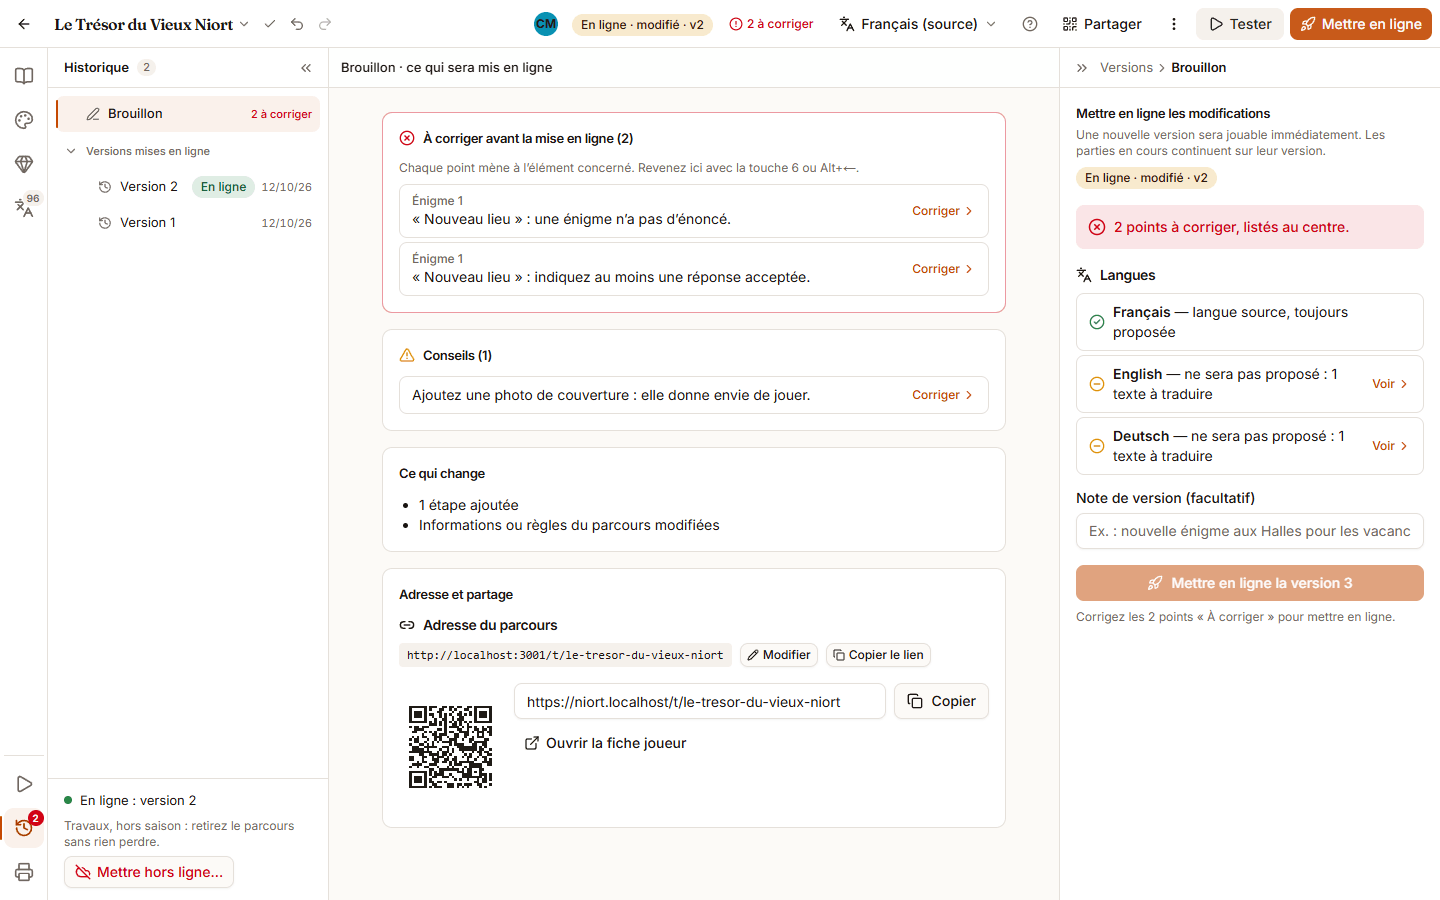
Task: Collapse the Historique panel with double chevron
Action: pyautogui.click(x=306, y=68)
